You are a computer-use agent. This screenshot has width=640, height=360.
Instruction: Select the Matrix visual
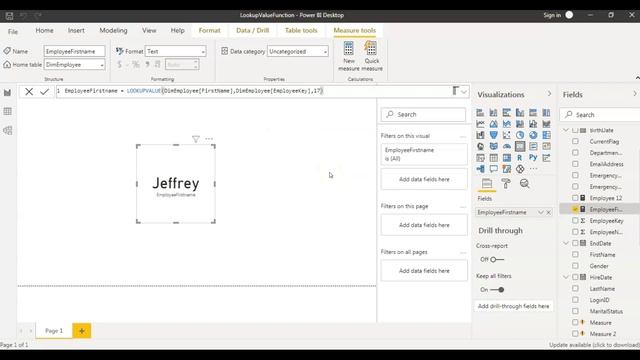(x=507, y=158)
